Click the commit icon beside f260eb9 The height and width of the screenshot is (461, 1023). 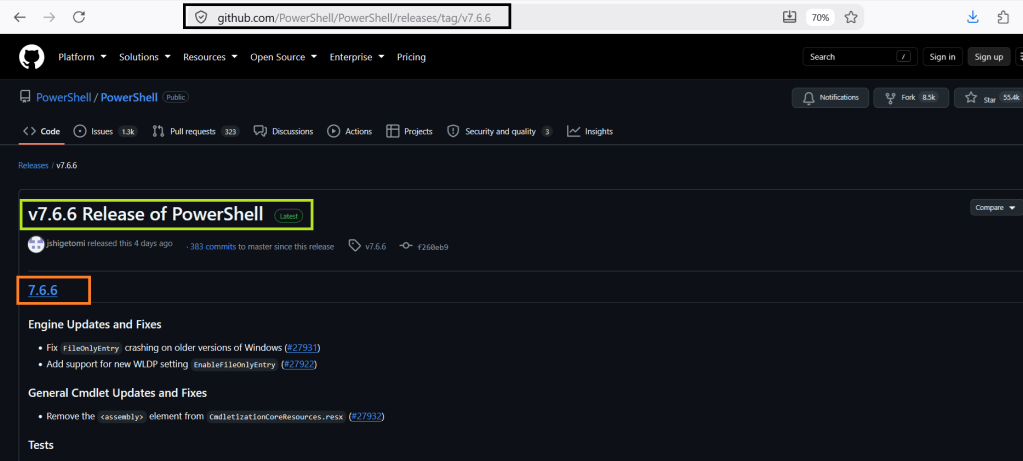tap(406, 246)
